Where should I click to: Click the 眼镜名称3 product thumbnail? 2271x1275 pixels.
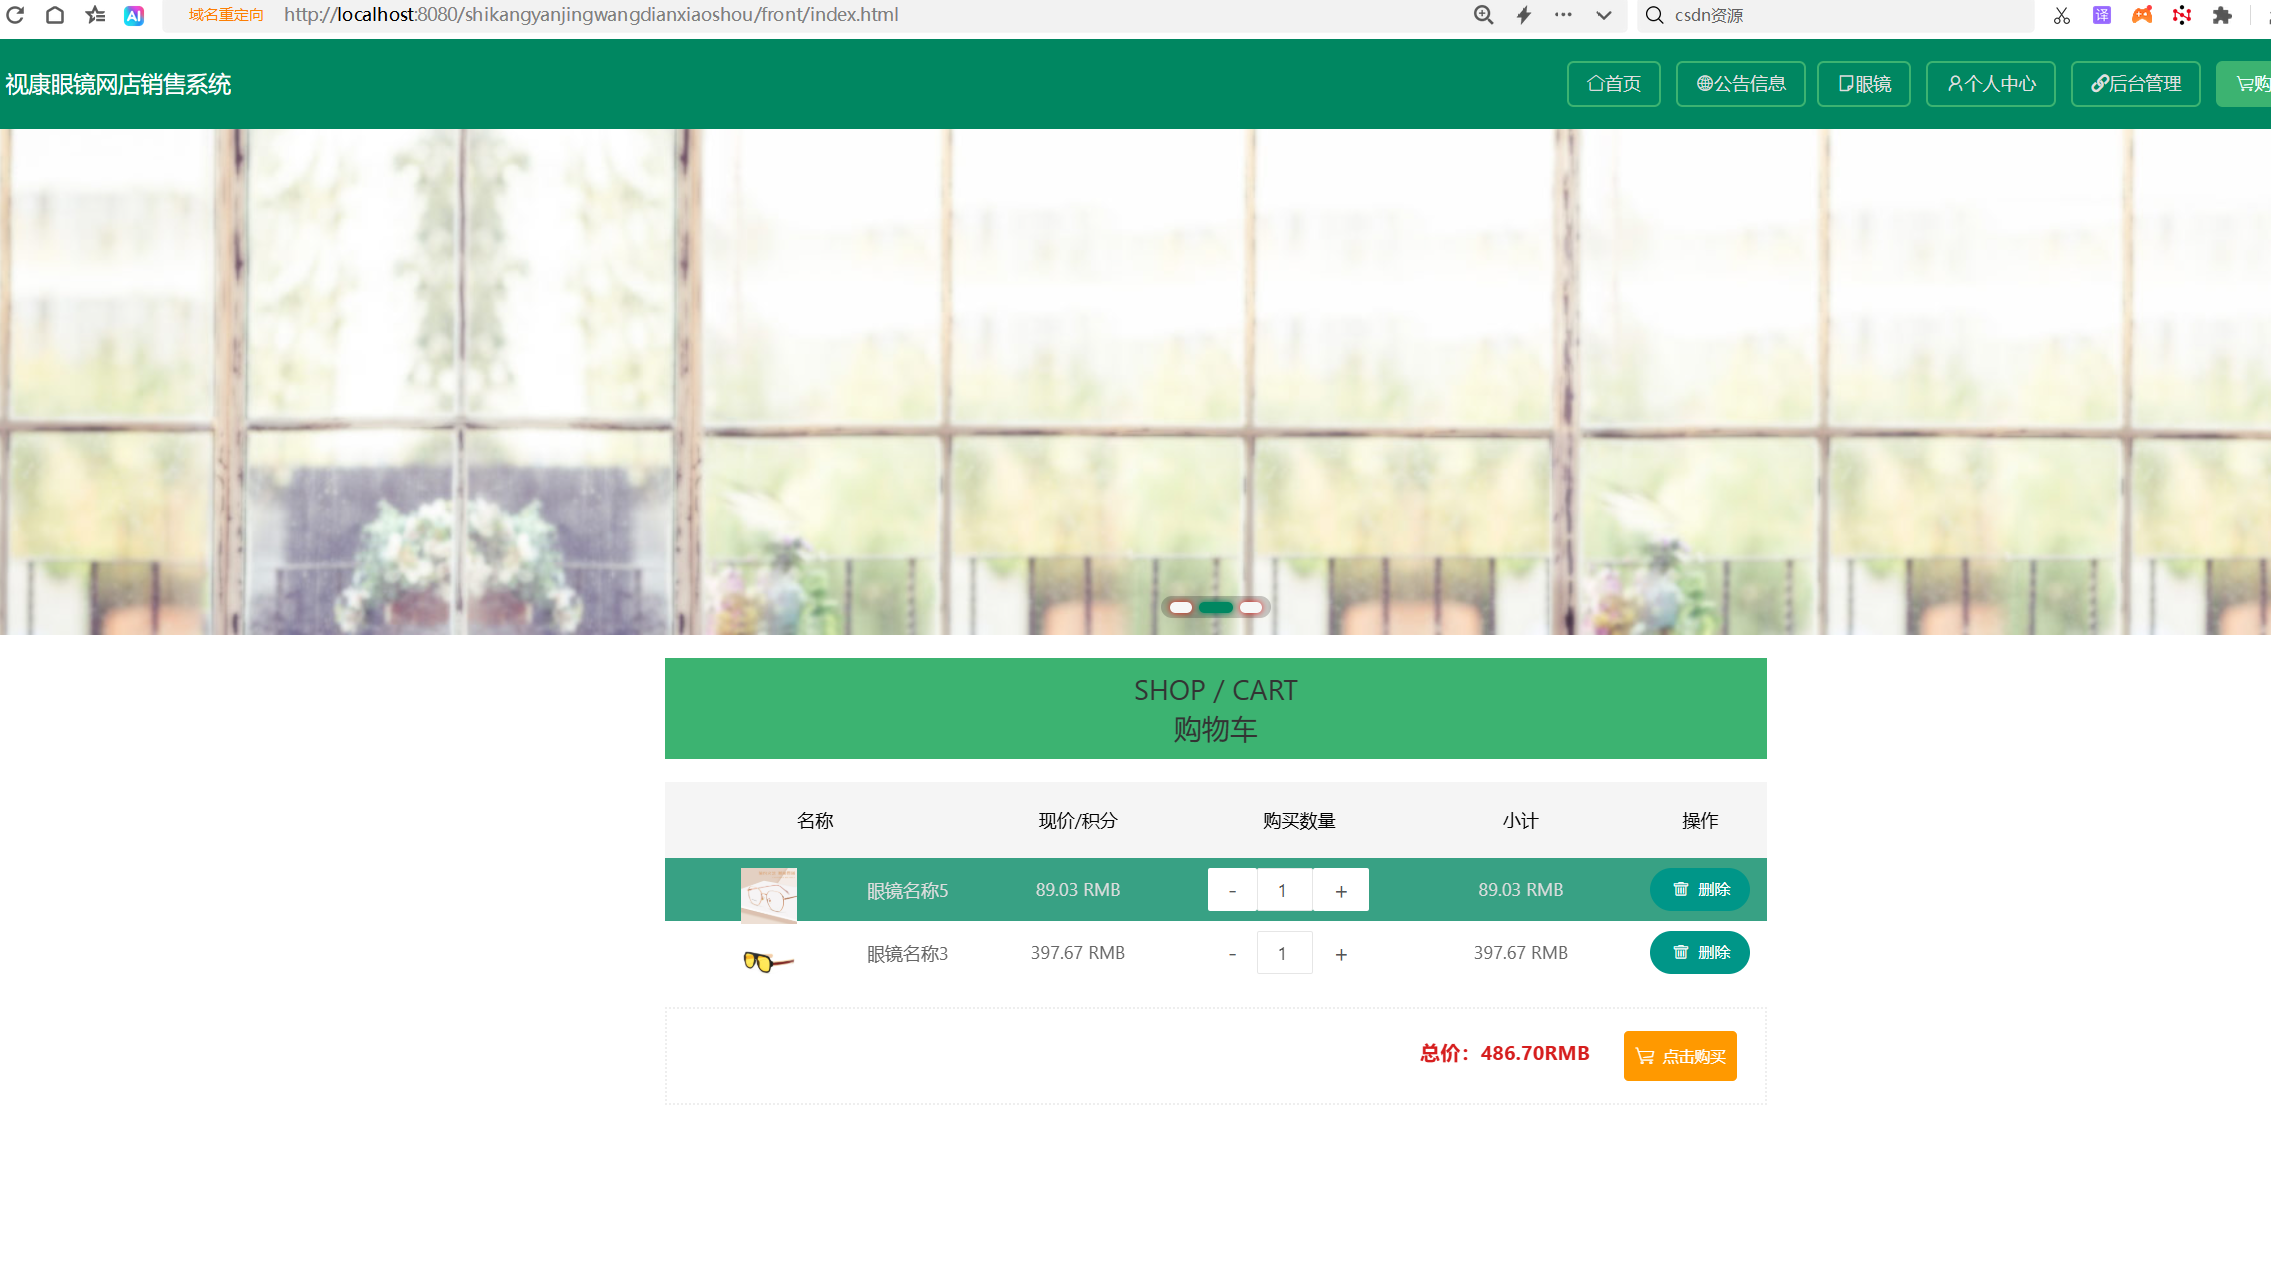pos(768,961)
